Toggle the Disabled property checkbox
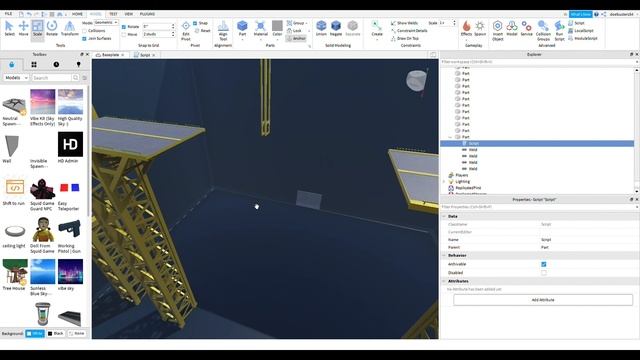 (544, 273)
